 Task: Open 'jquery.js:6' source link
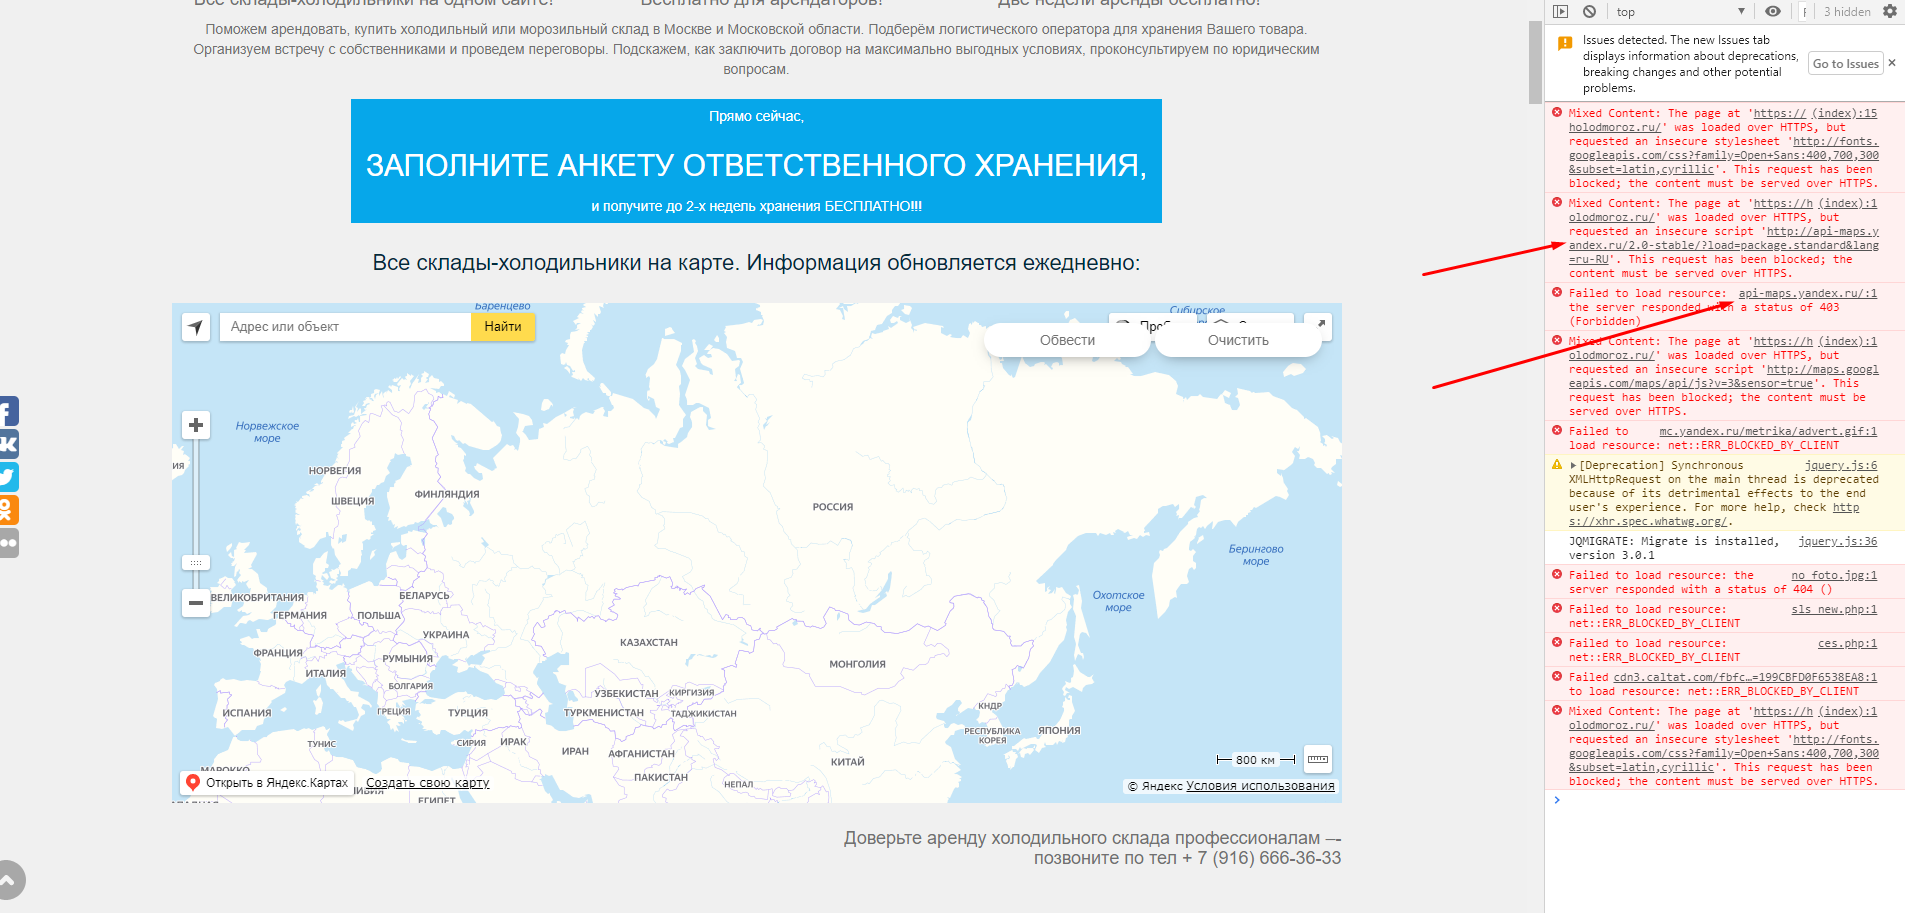coord(1841,465)
